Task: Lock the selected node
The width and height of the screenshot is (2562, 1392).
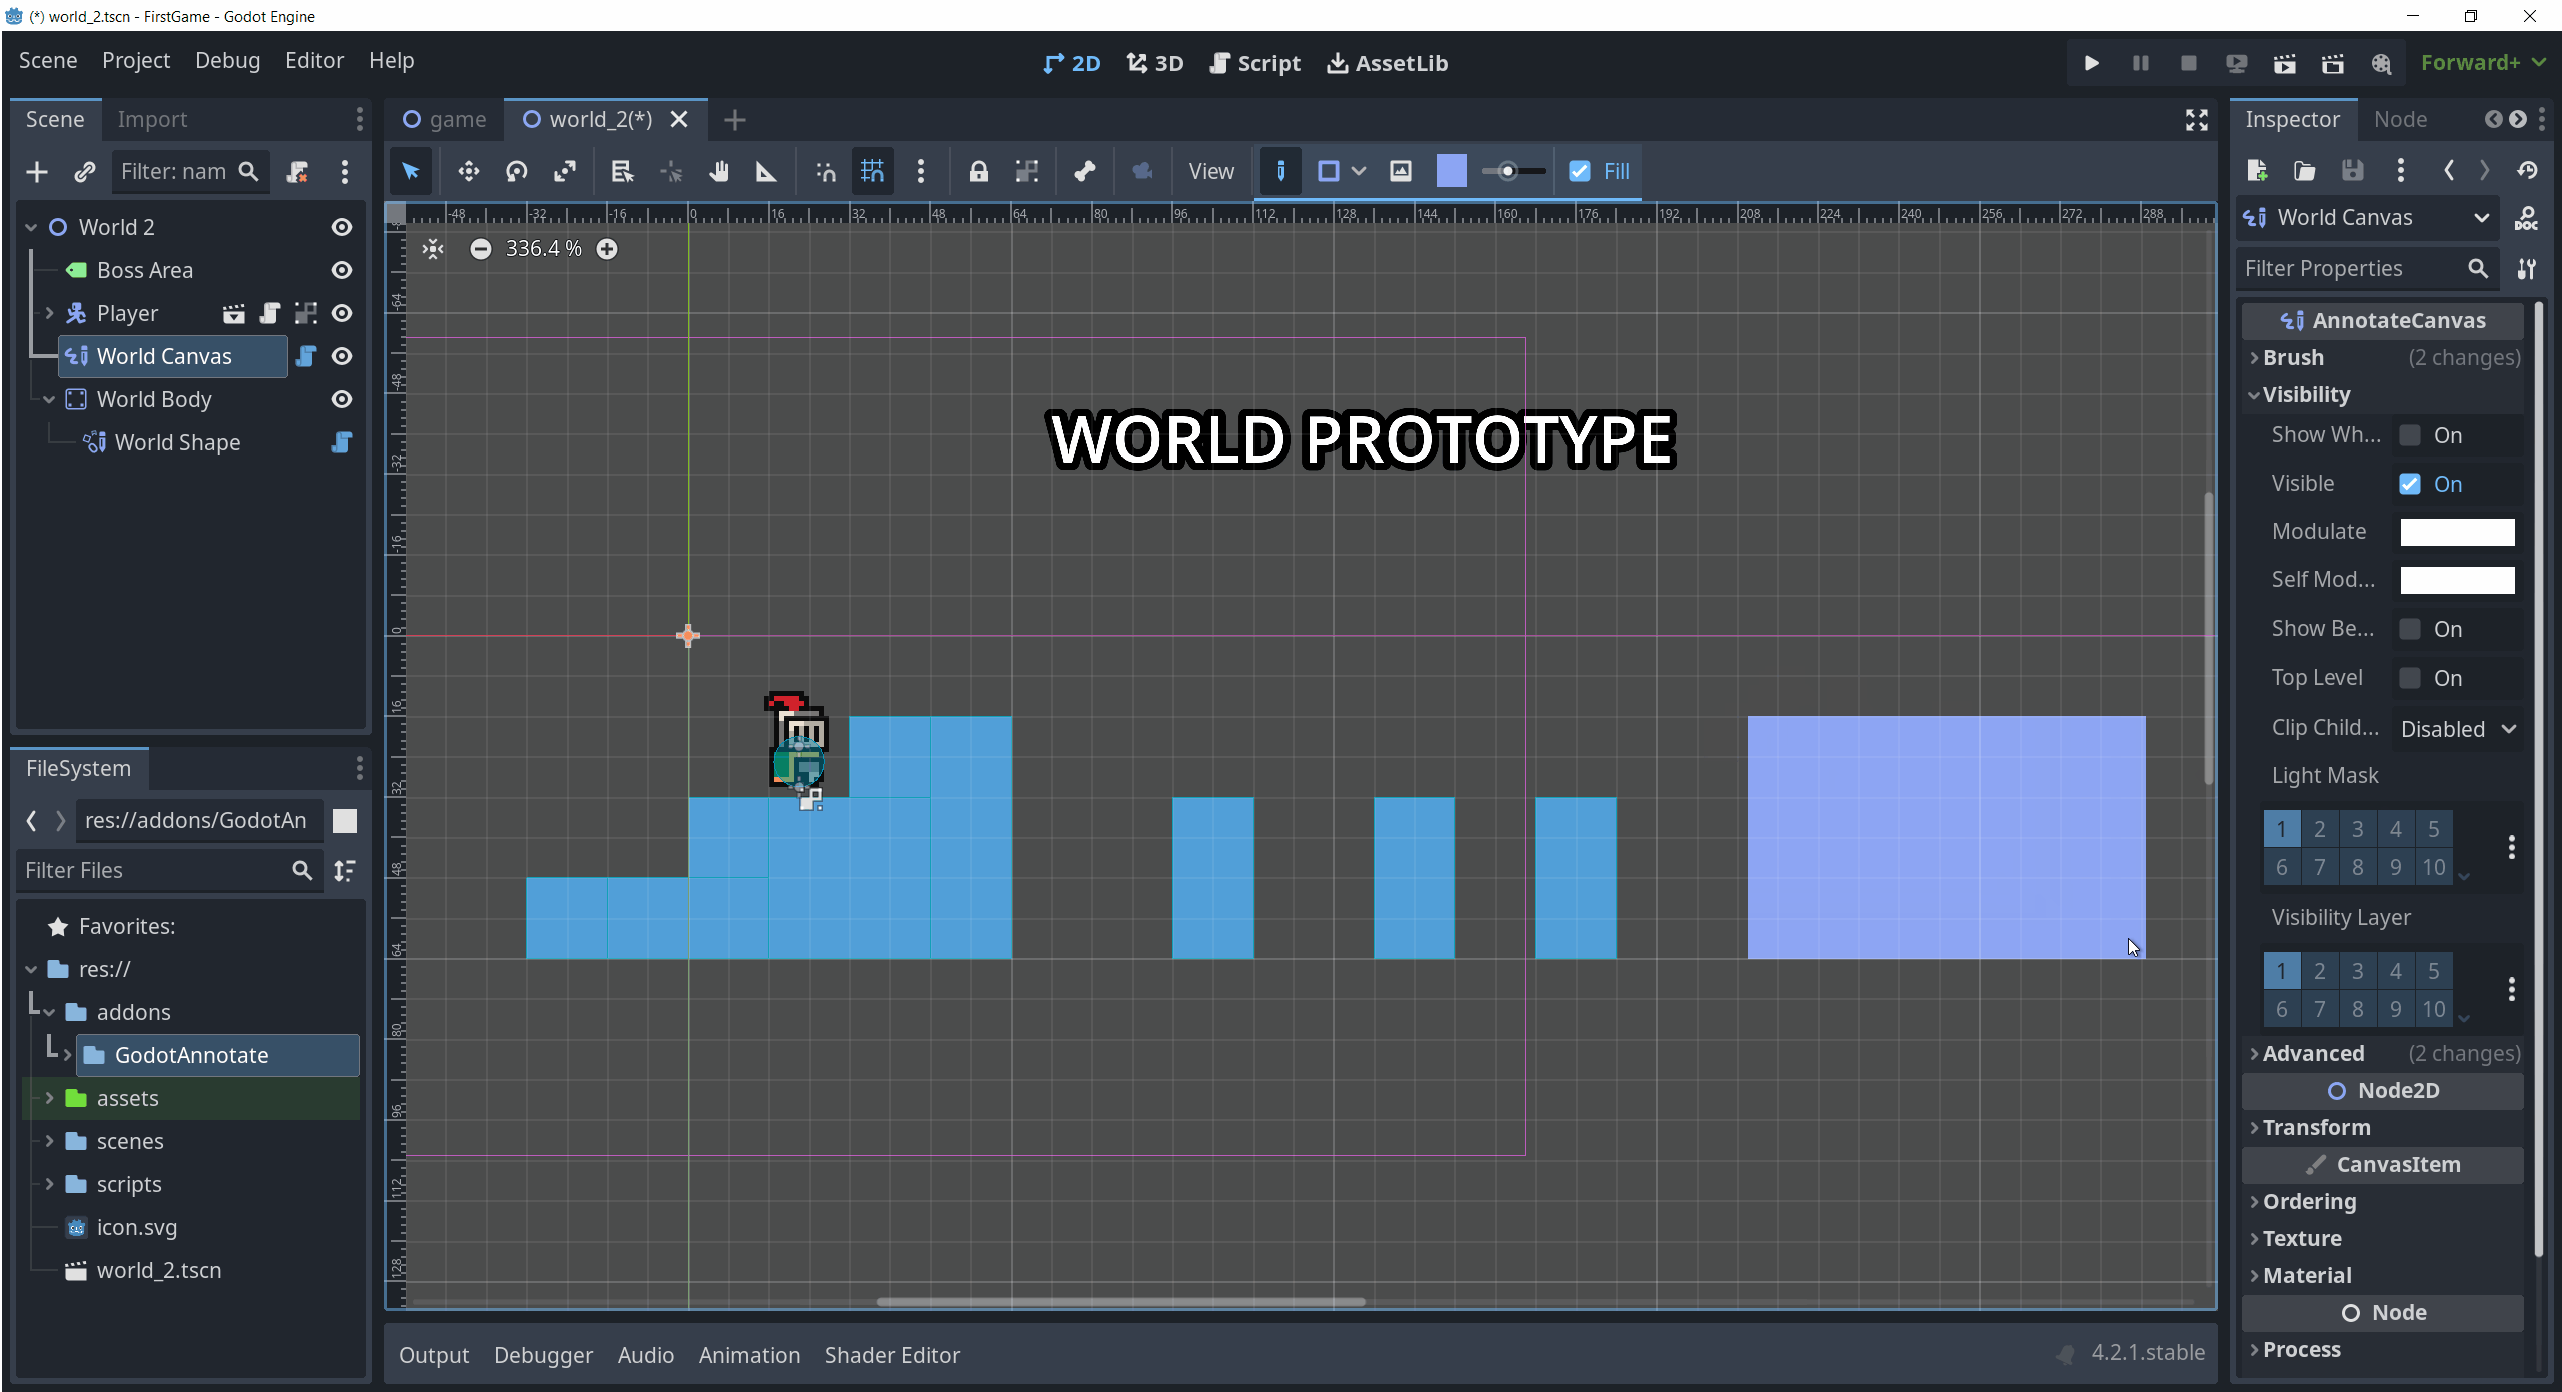Action: click(978, 172)
